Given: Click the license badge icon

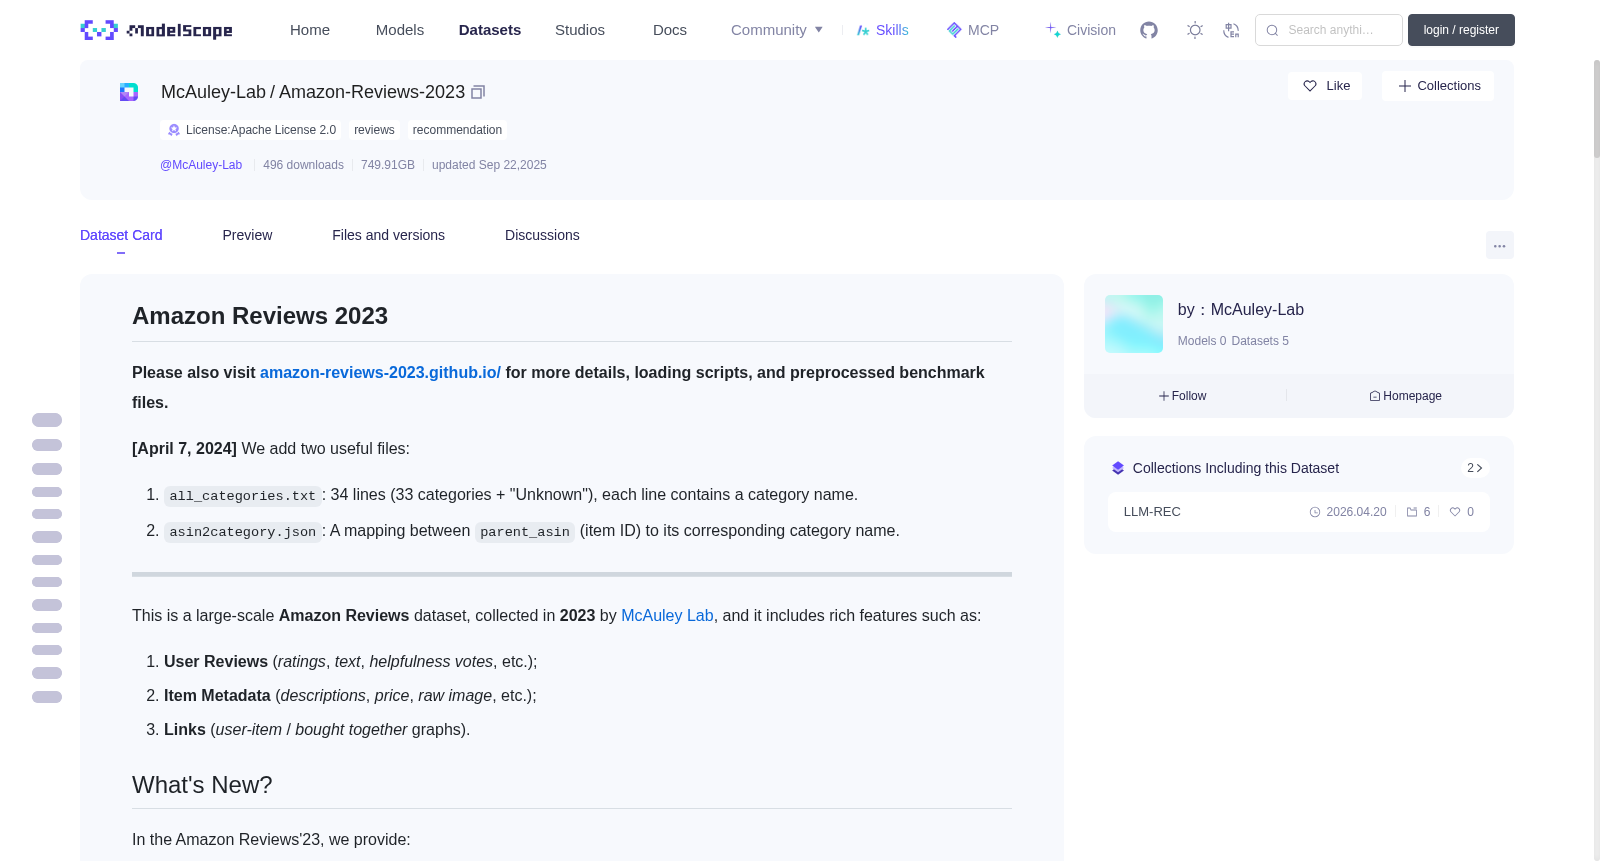Looking at the screenshot, I should (174, 130).
